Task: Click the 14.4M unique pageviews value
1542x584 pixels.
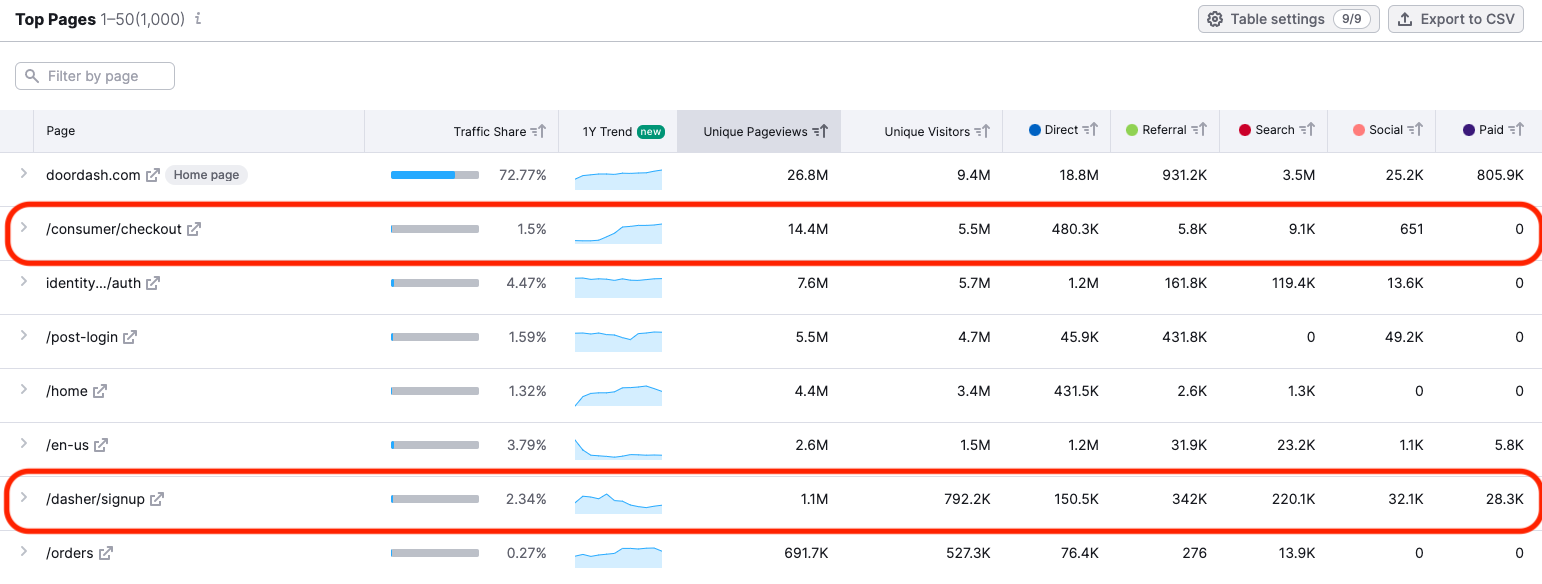Action: [808, 229]
